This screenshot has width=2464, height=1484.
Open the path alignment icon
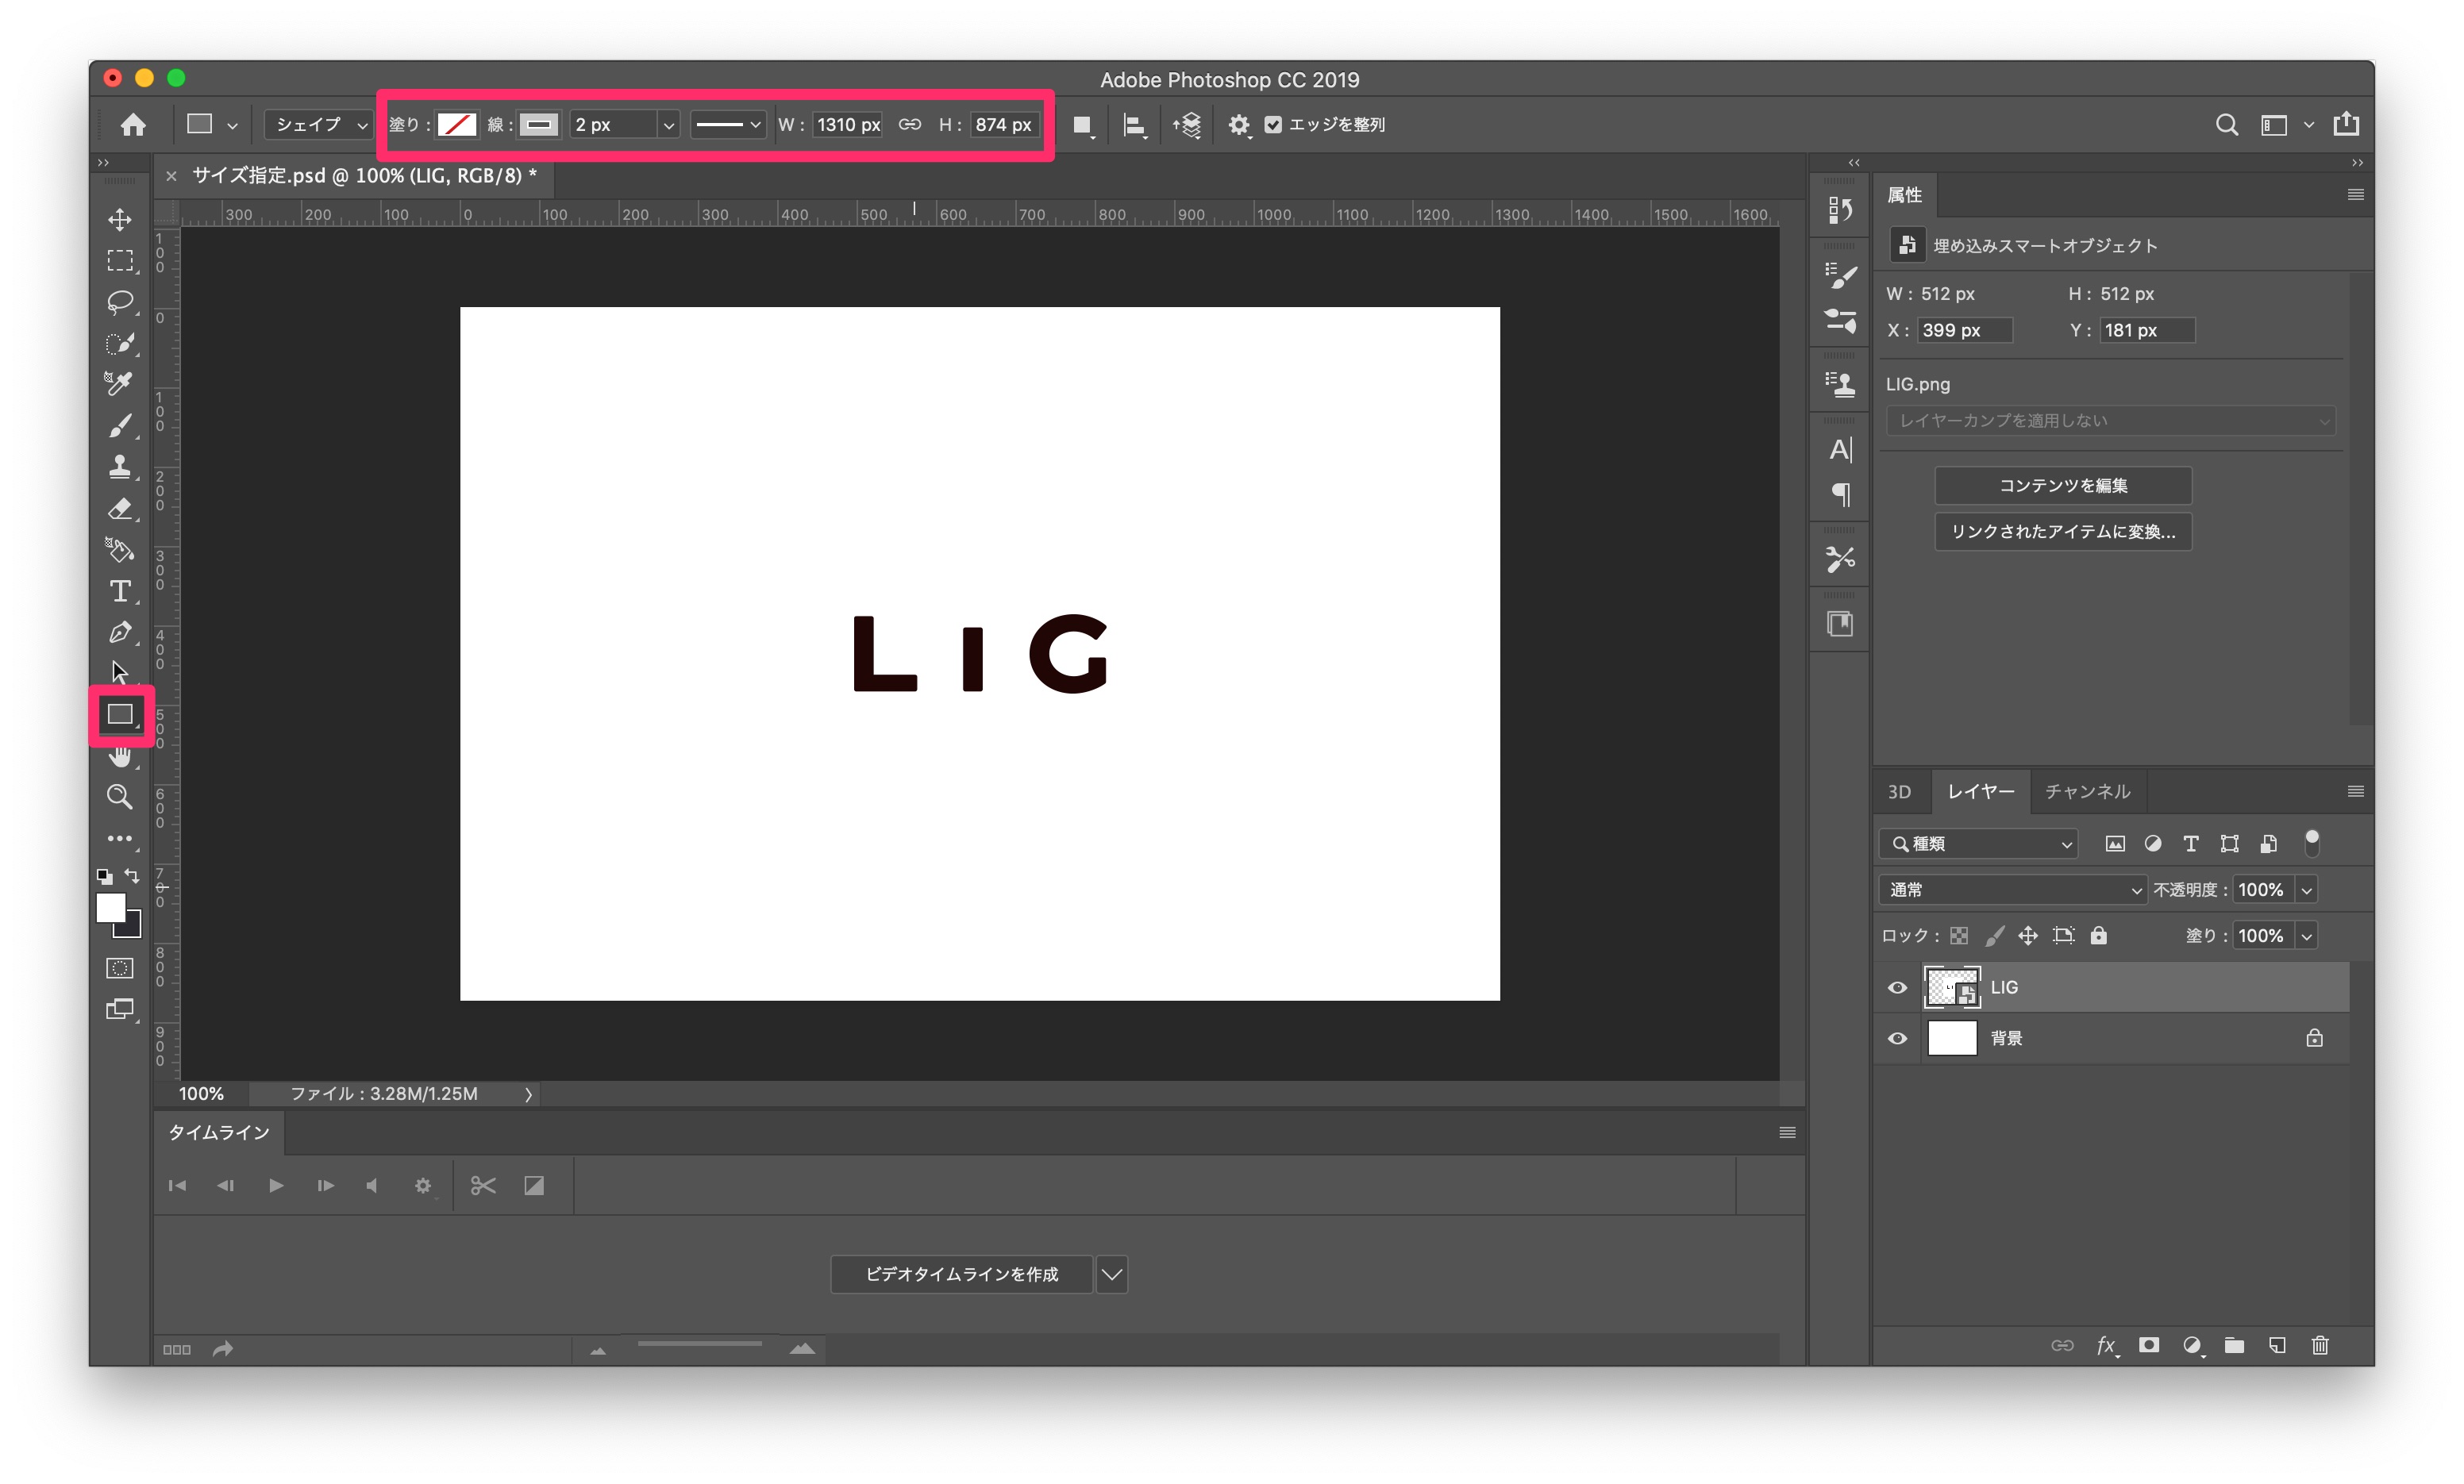pos(1134,125)
